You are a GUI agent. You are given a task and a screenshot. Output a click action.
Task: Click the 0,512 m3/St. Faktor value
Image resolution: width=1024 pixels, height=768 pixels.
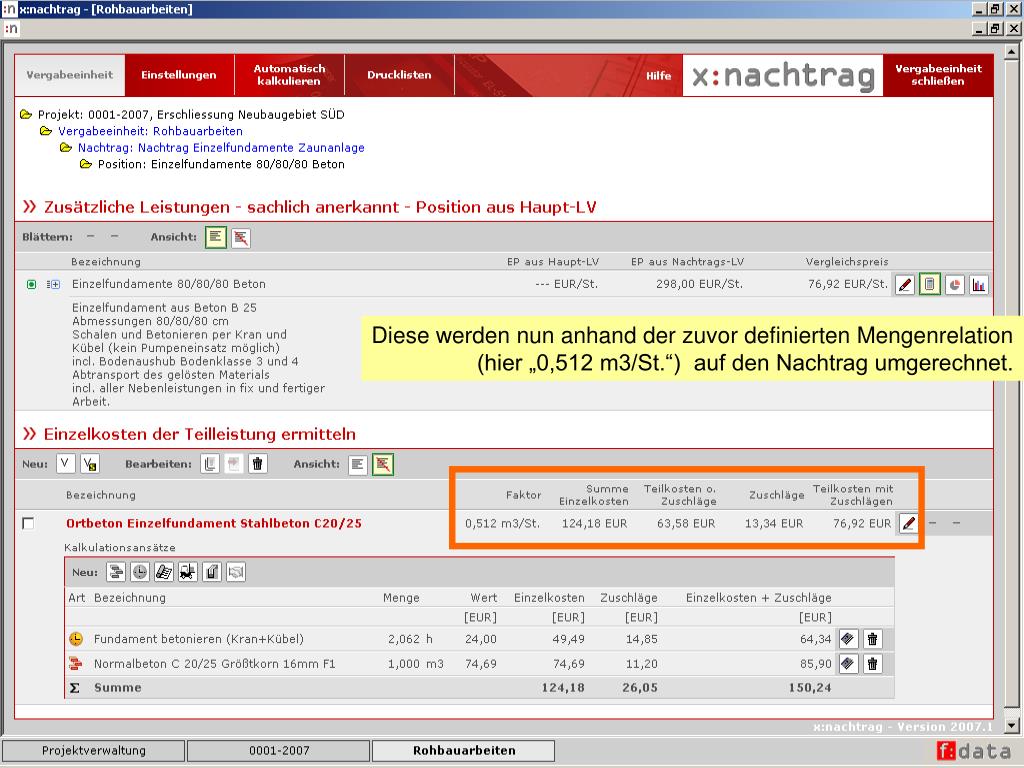(x=502, y=524)
